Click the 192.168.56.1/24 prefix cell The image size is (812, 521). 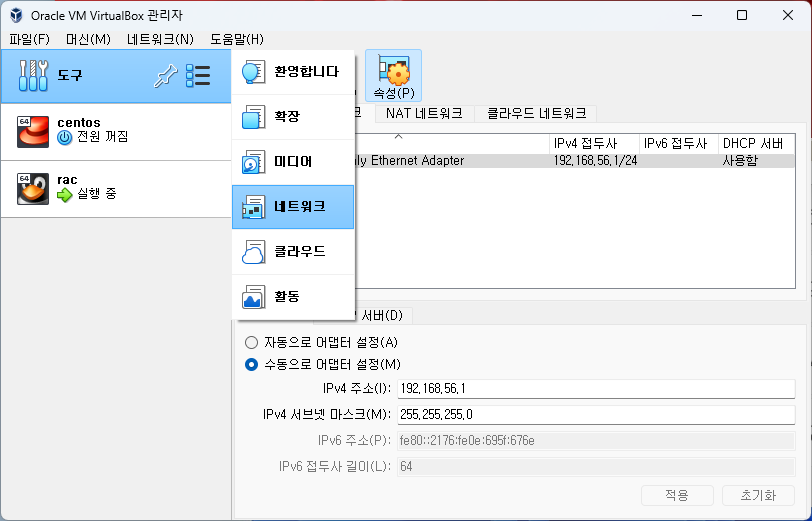point(596,161)
